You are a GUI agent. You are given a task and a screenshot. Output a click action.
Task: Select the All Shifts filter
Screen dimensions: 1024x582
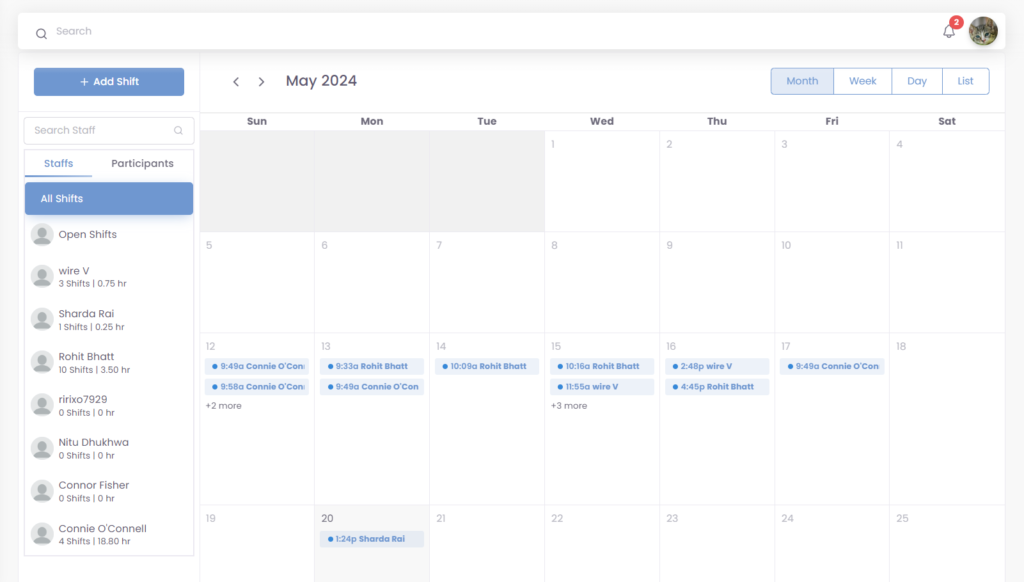click(x=109, y=198)
